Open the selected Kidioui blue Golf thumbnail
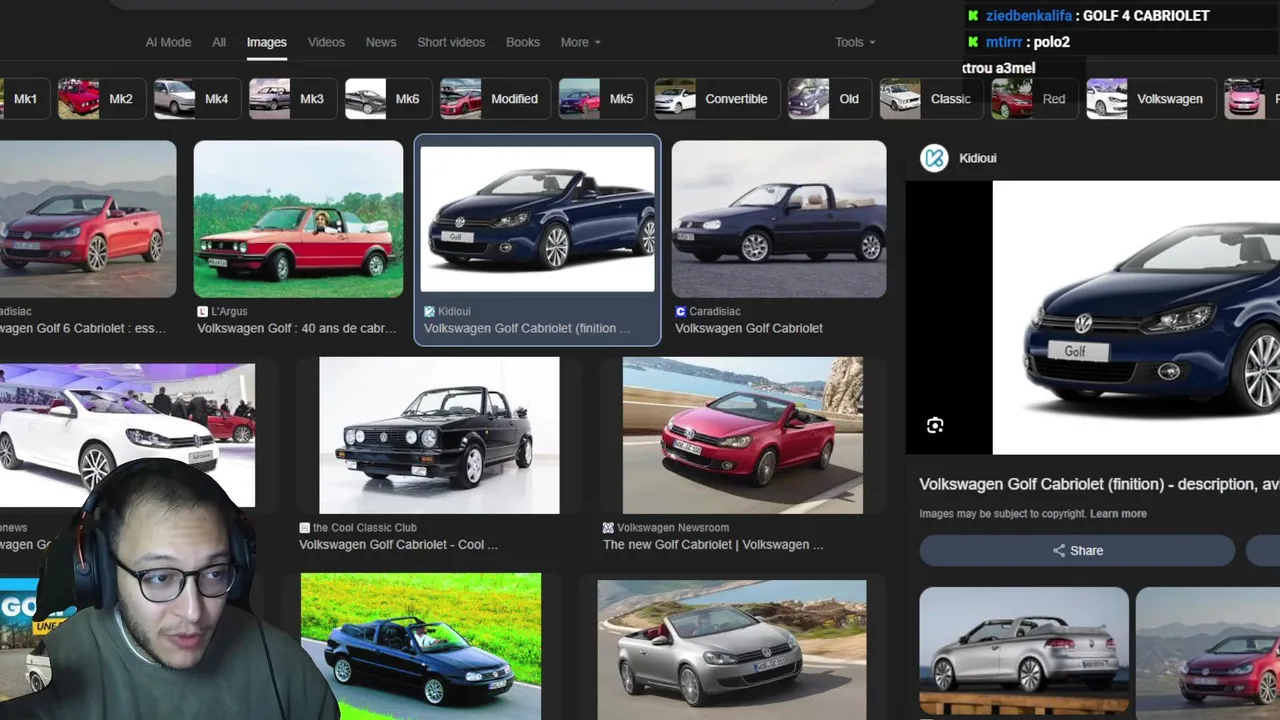Image resolution: width=1280 pixels, height=720 pixels. [538, 219]
